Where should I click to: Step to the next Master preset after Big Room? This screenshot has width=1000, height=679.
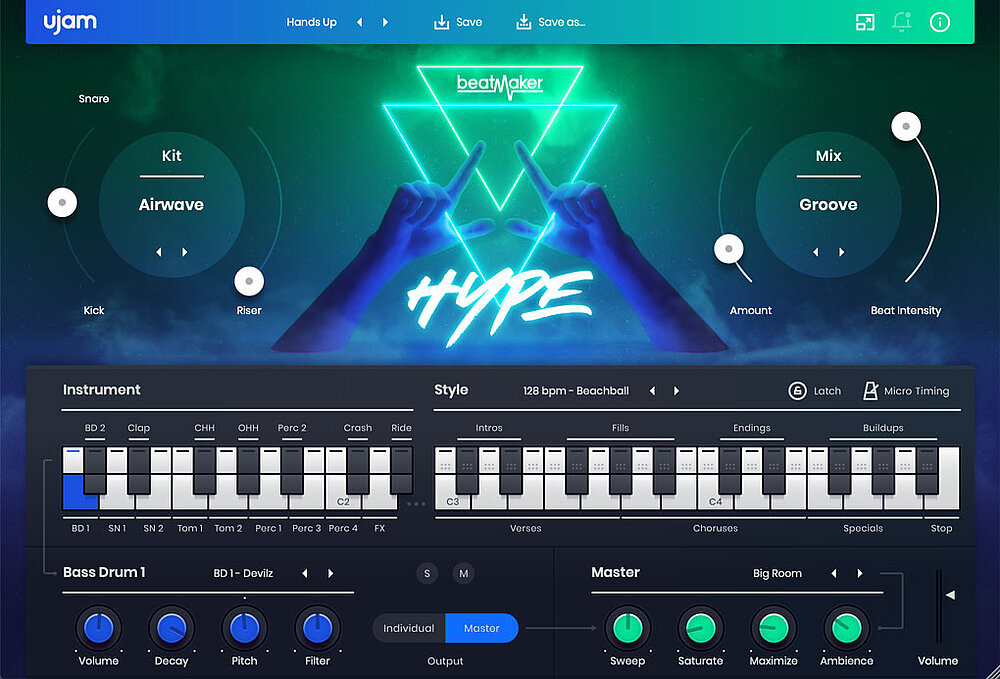point(859,573)
